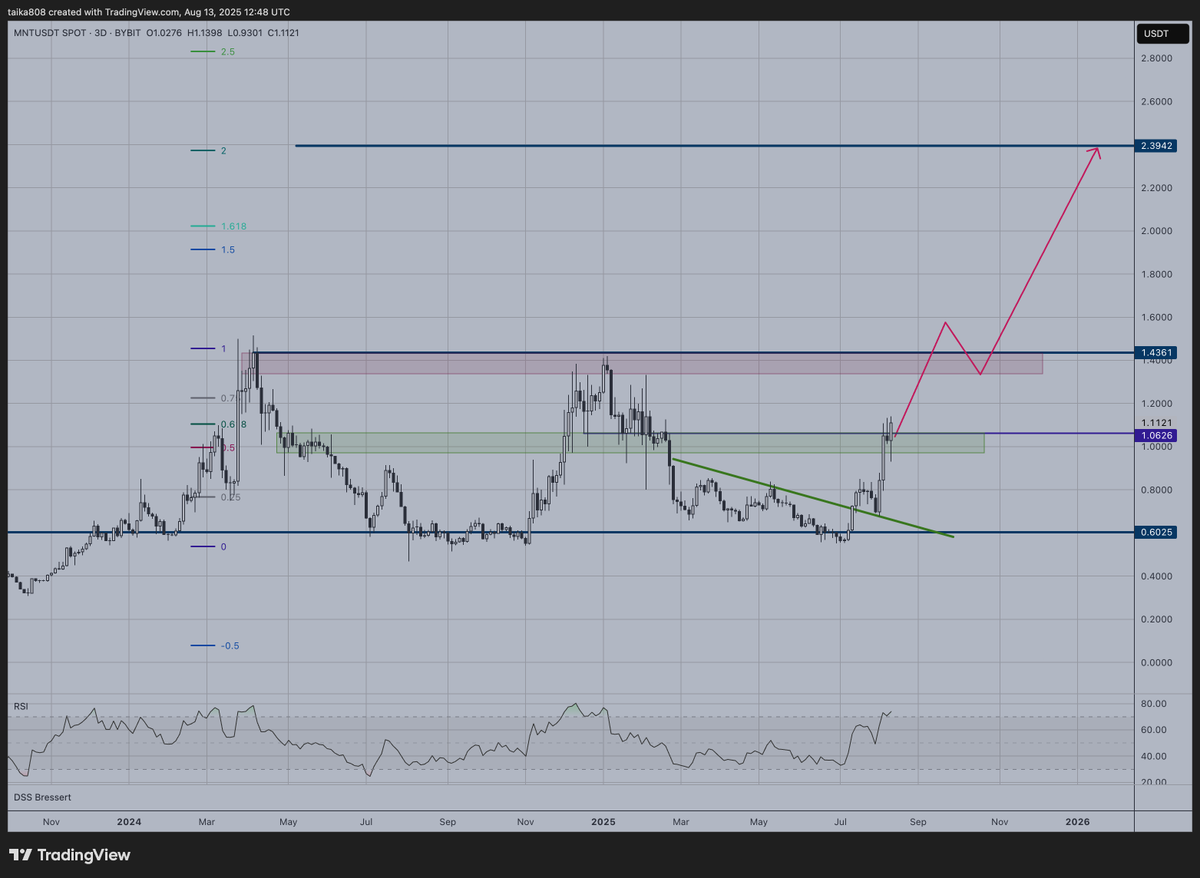
Task: Select the 1.0626 price label
Action: [1157, 434]
